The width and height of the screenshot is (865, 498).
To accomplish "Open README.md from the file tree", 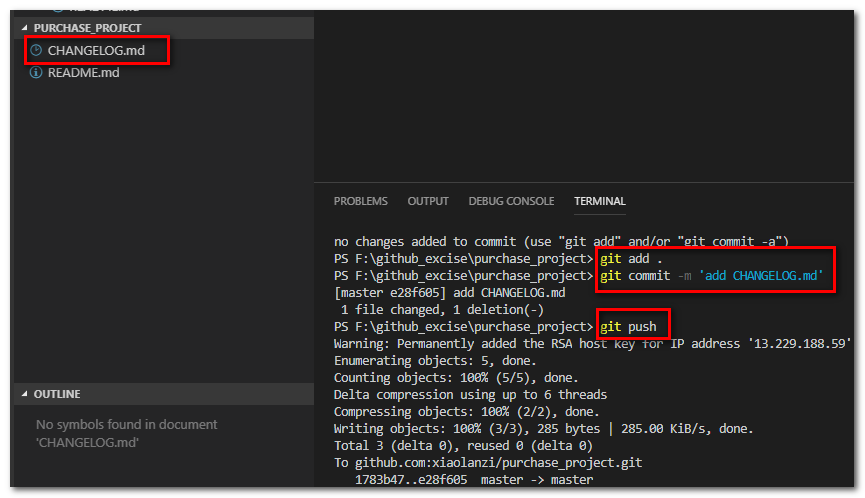I will click(83, 72).
